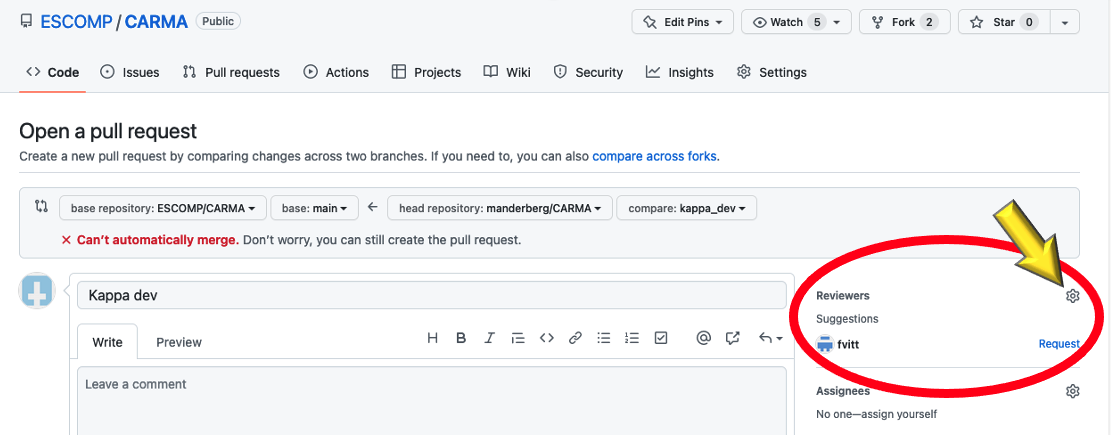This screenshot has height=435, width=1111.
Task: Open the compare: kappa_dev branch dropdown
Action: click(687, 208)
